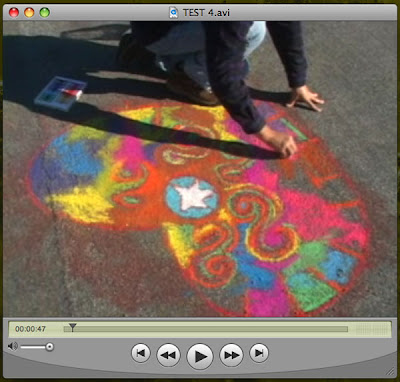This screenshot has height=382, width=400.
Task: Click the 00:00:47 time display
Action: tap(30, 329)
